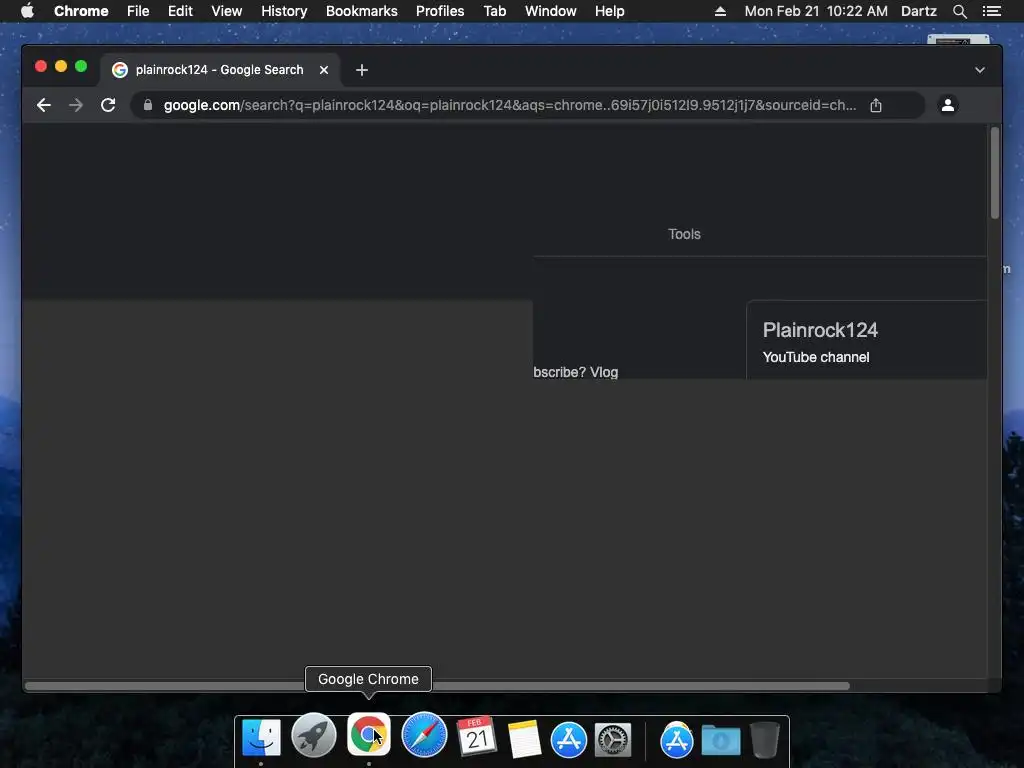Open the Profiles menu
1024x768 pixels.
[440, 11]
